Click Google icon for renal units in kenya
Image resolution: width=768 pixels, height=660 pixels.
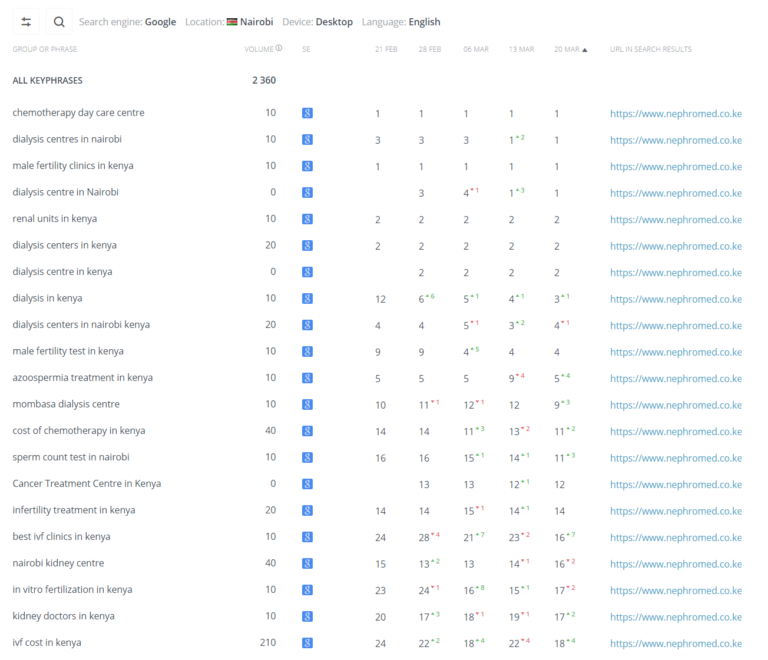[x=307, y=219]
